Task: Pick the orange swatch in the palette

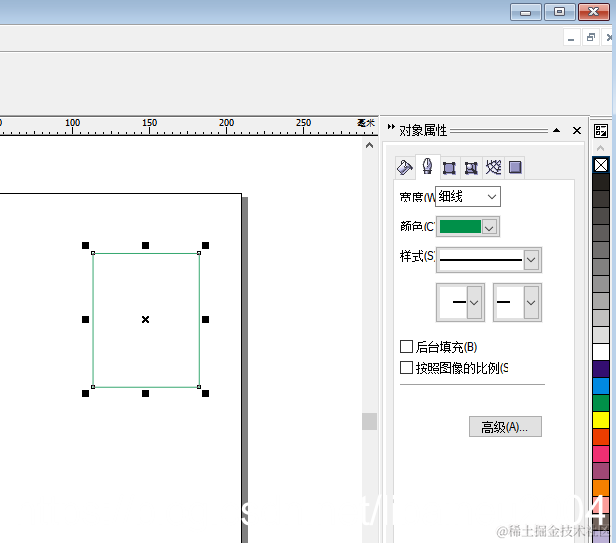Action: [601, 488]
